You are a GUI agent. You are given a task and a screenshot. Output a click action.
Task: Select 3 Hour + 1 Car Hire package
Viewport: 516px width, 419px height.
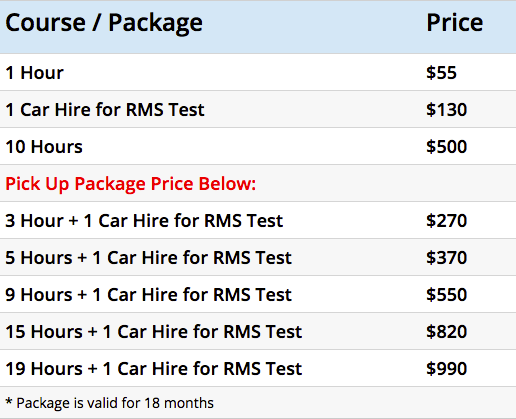click(x=144, y=221)
